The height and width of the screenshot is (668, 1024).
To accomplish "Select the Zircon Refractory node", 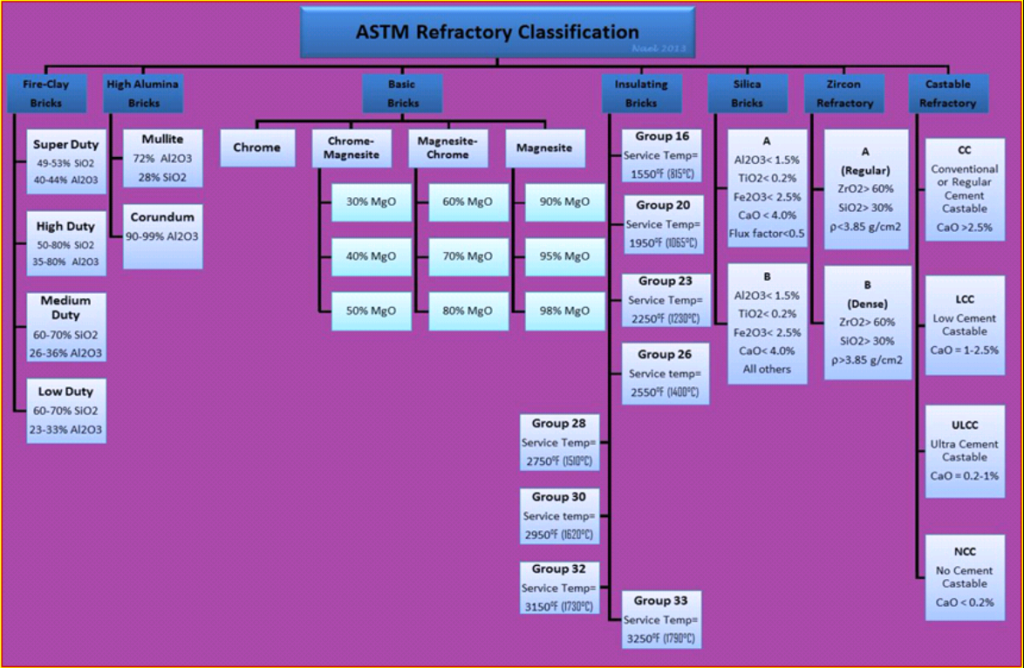I will 844,92.
